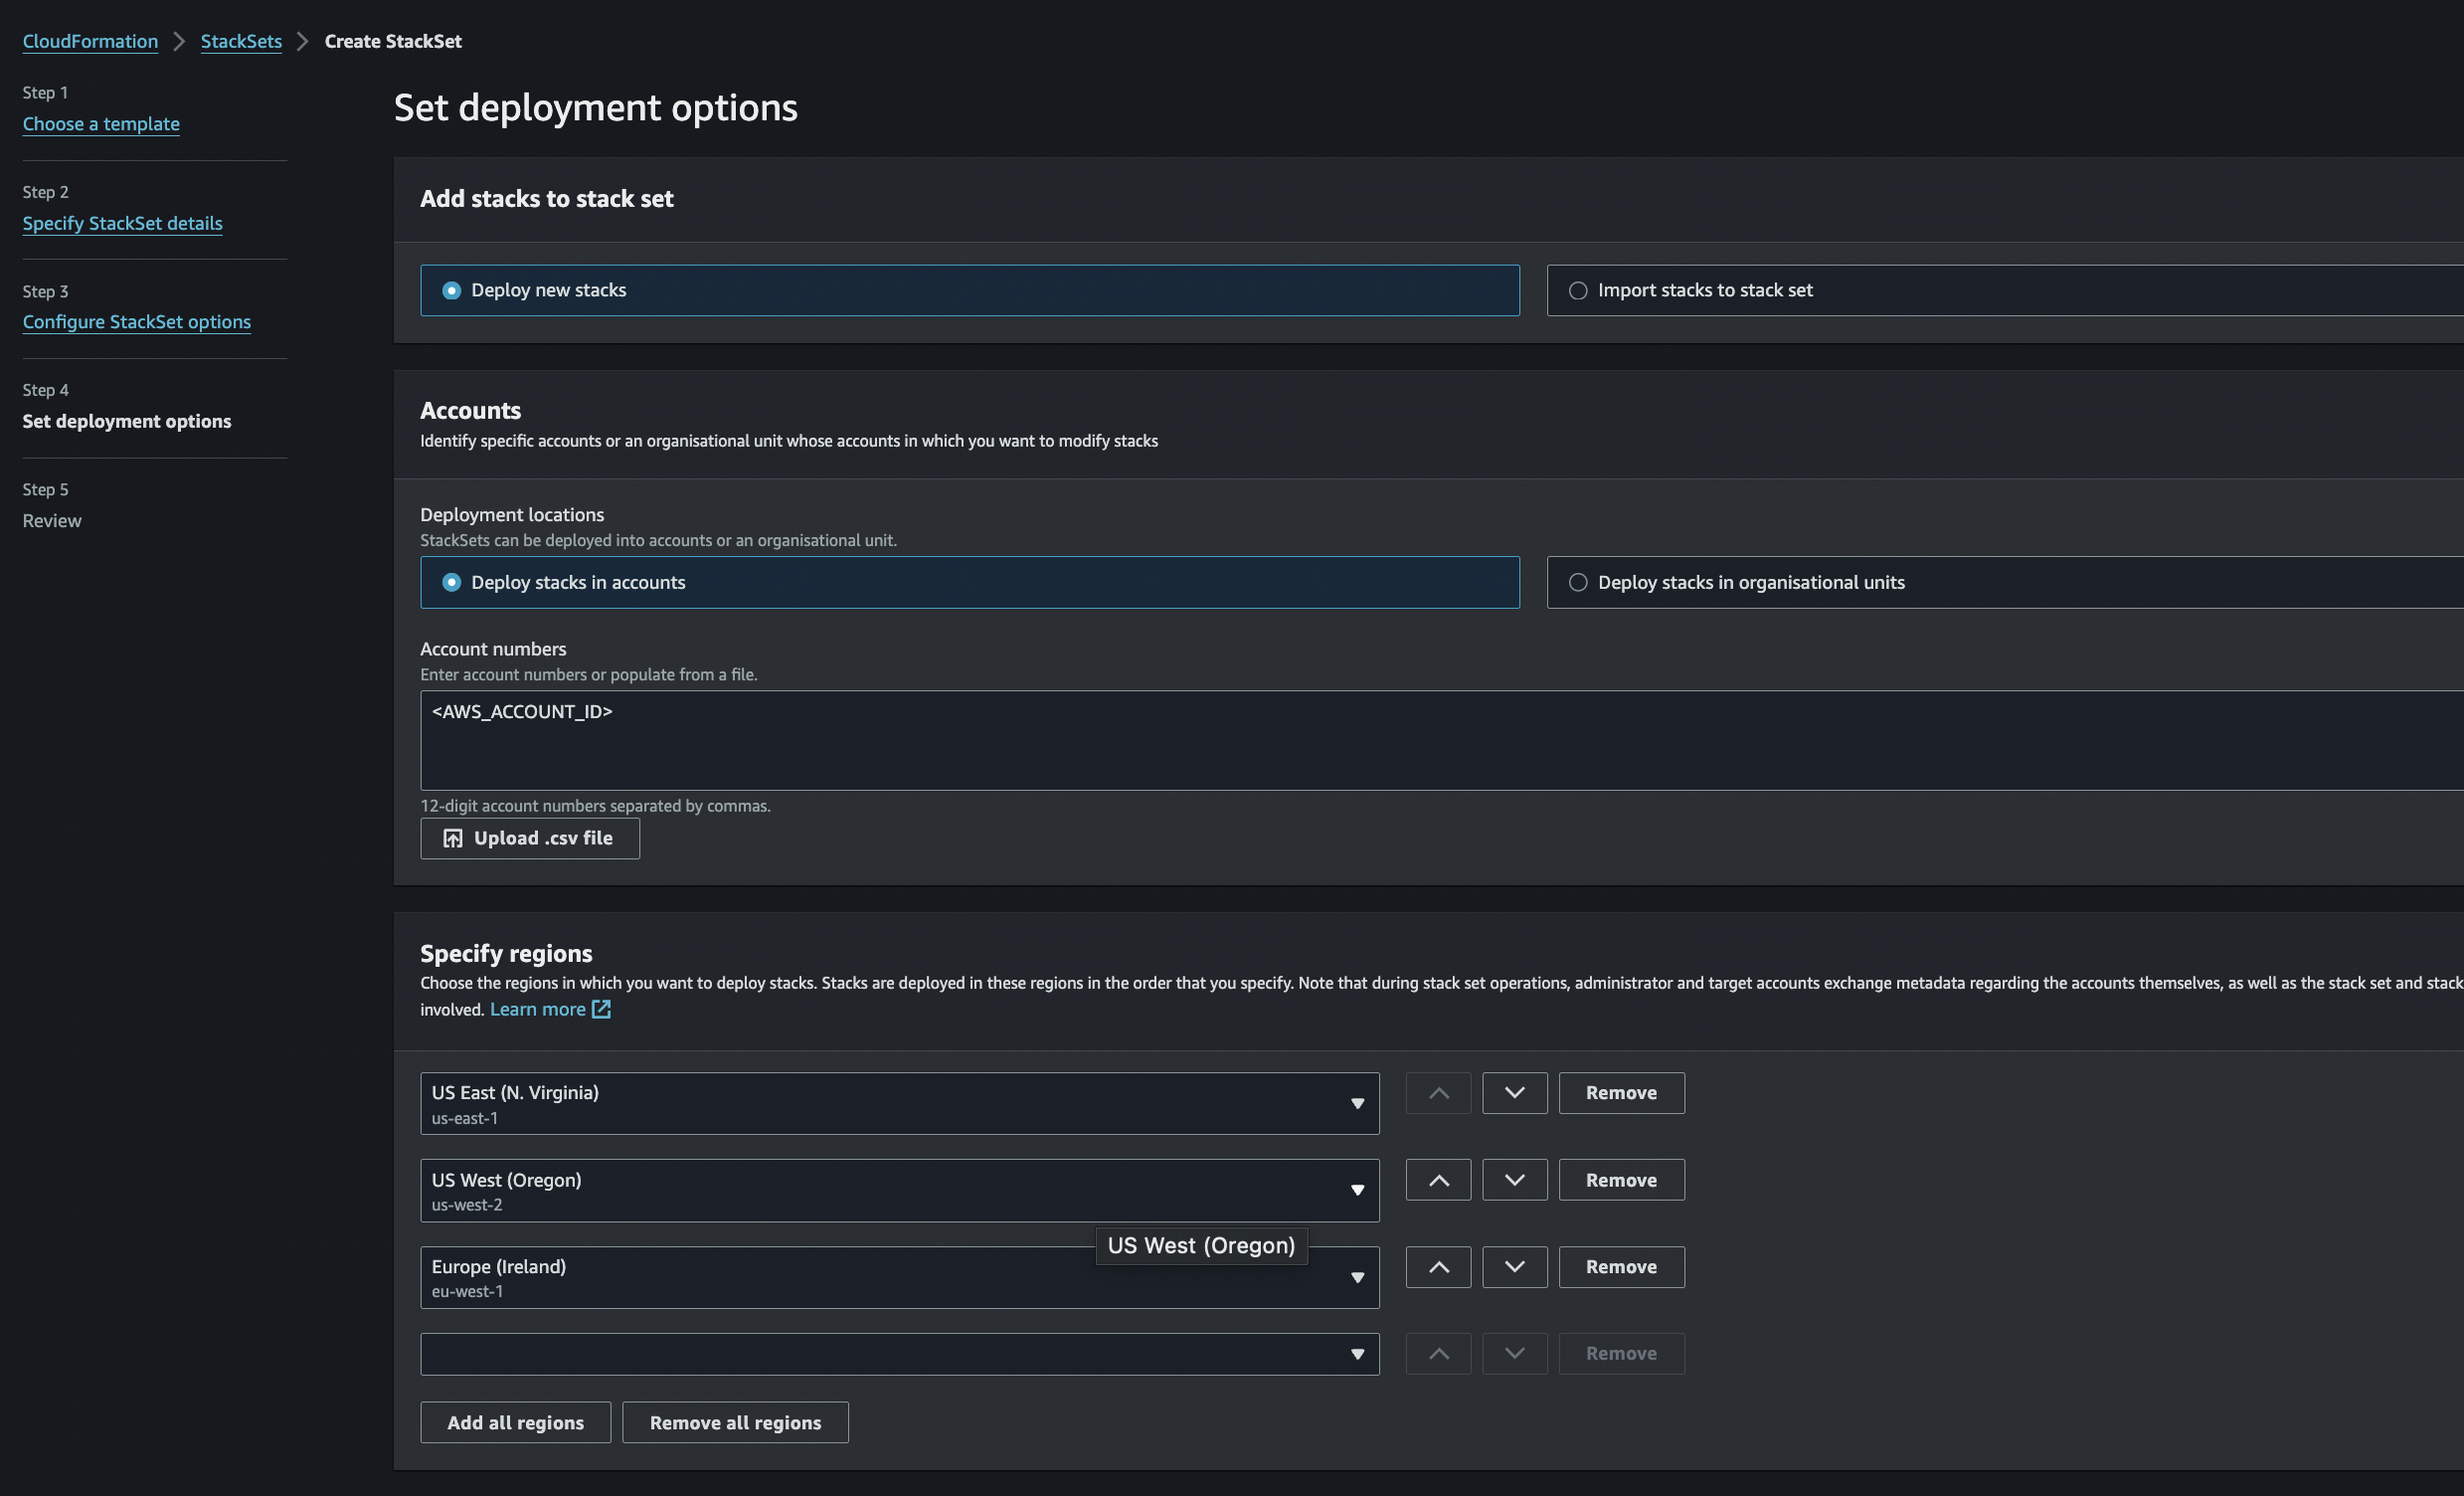Screen dimensions: 2464x1496
Task: Move Europe (Ireland) region down
Action: click(1514, 1267)
